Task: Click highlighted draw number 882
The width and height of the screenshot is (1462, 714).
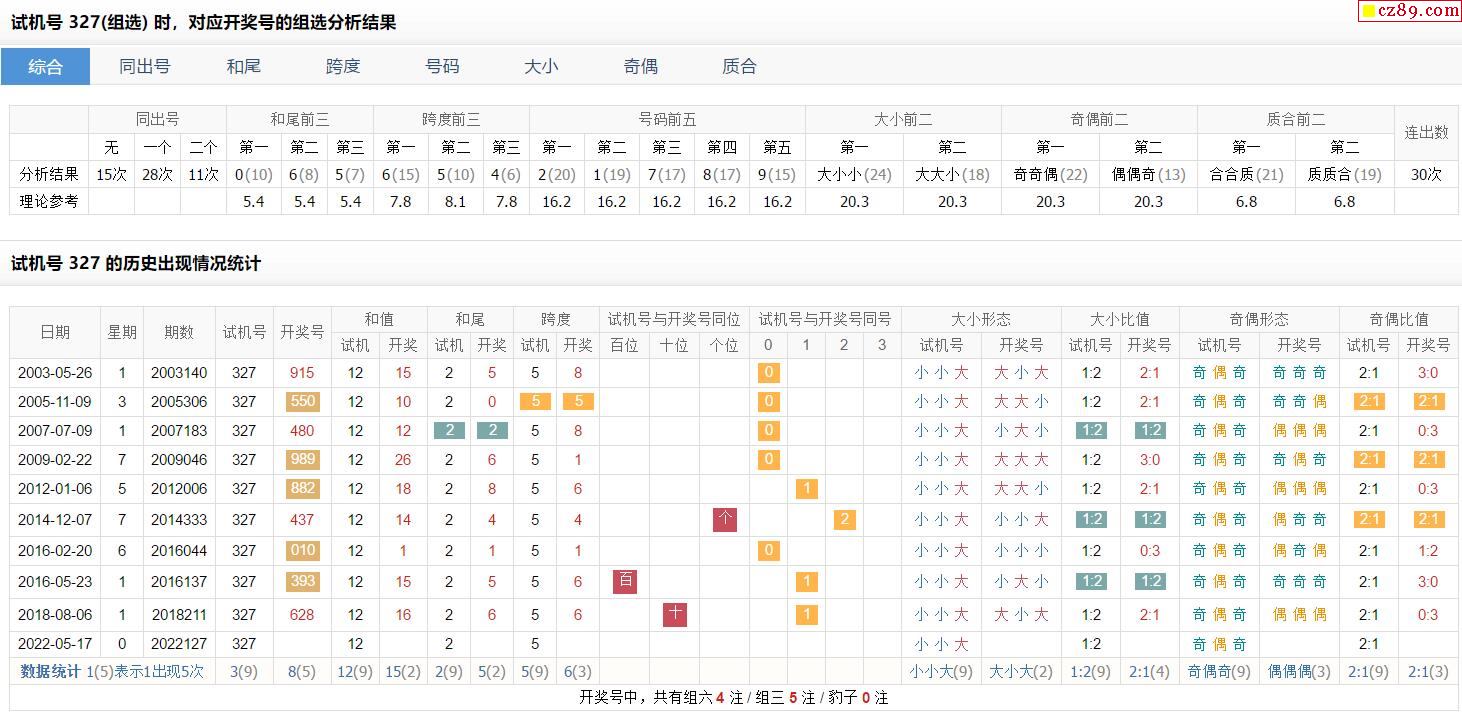Action: [x=301, y=488]
